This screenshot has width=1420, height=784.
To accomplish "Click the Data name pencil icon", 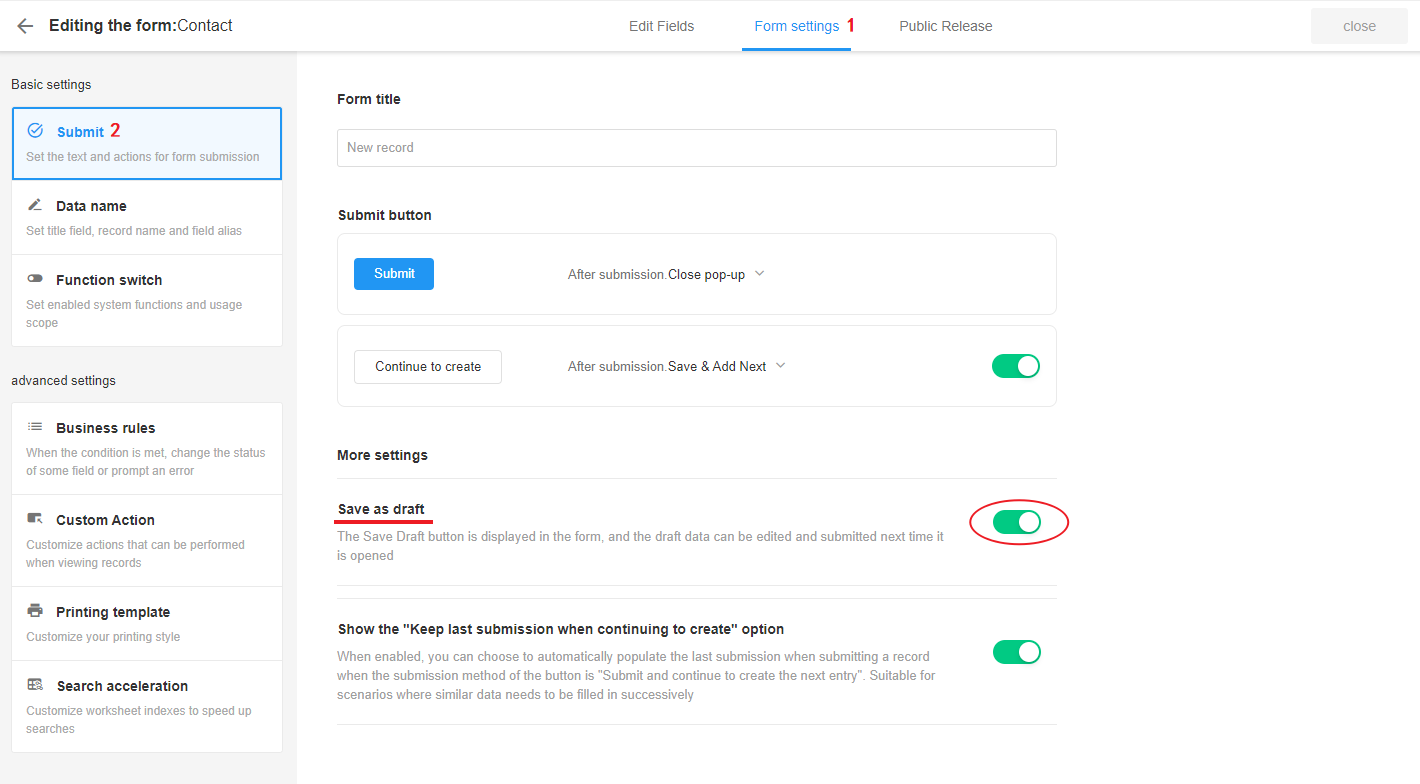I will 35,205.
